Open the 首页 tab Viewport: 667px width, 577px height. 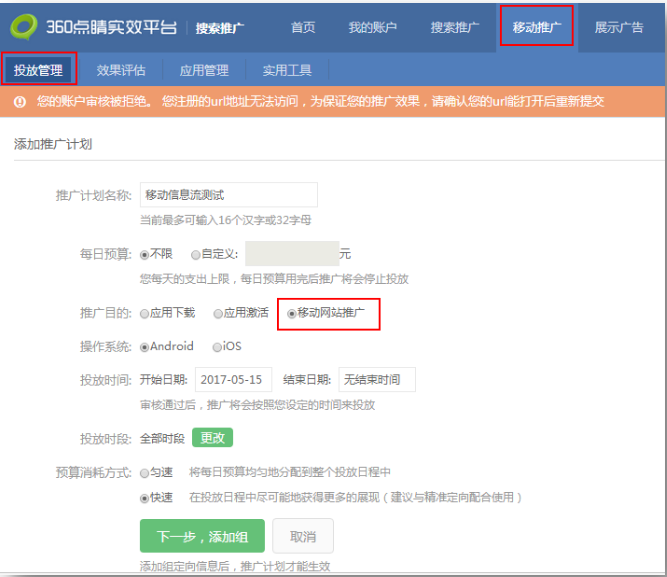pyautogui.click(x=303, y=27)
